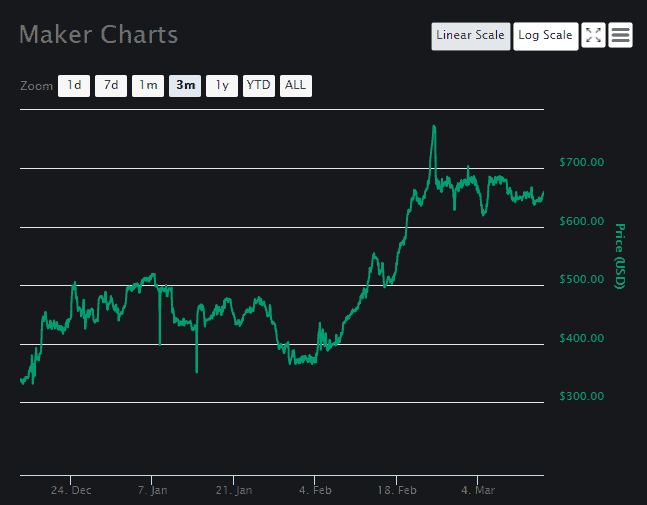The height and width of the screenshot is (505, 647).
Task: Click the $400.00 axis label
Action: tap(581, 338)
